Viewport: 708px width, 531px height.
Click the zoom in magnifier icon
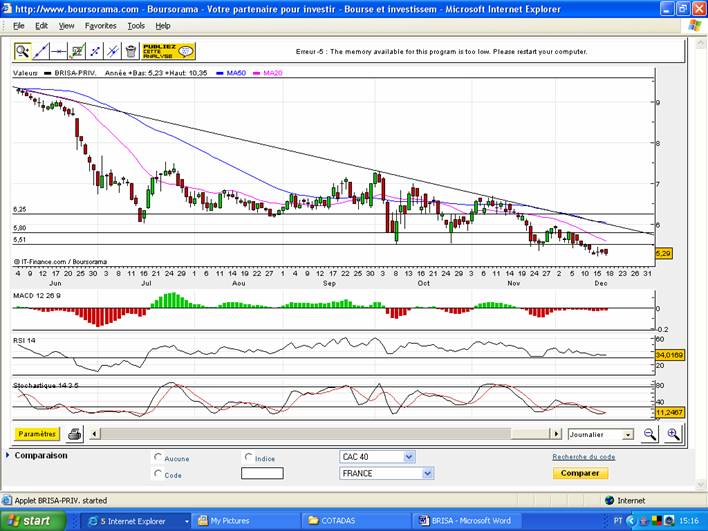coord(673,434)
